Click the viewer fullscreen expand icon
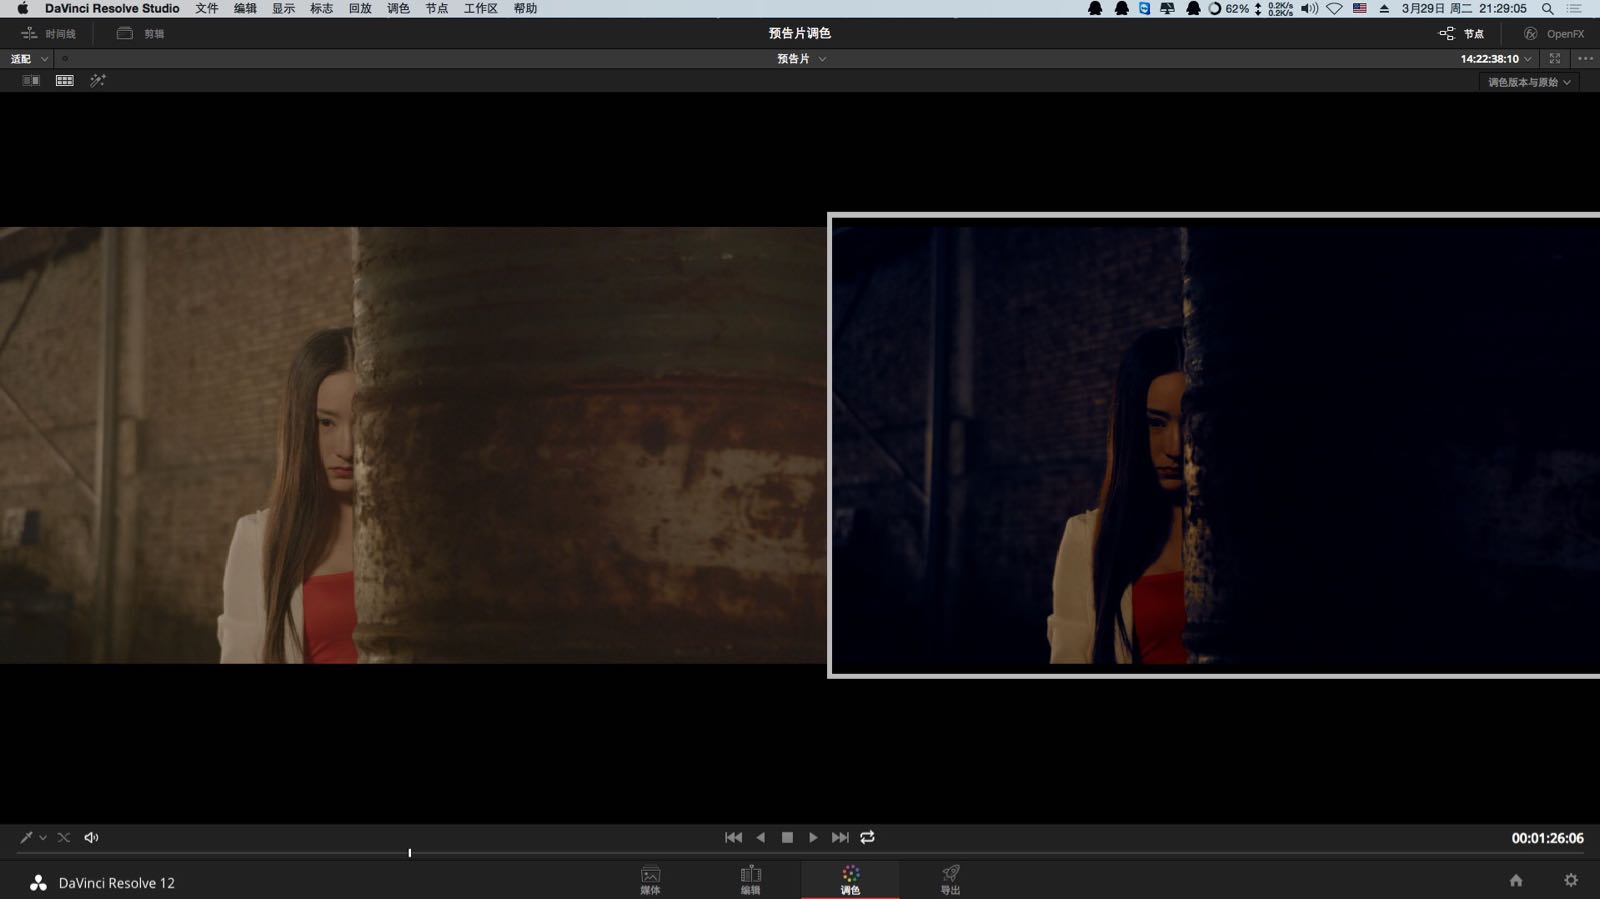Screen dimensions: 1600x899 pos(1555,59)
